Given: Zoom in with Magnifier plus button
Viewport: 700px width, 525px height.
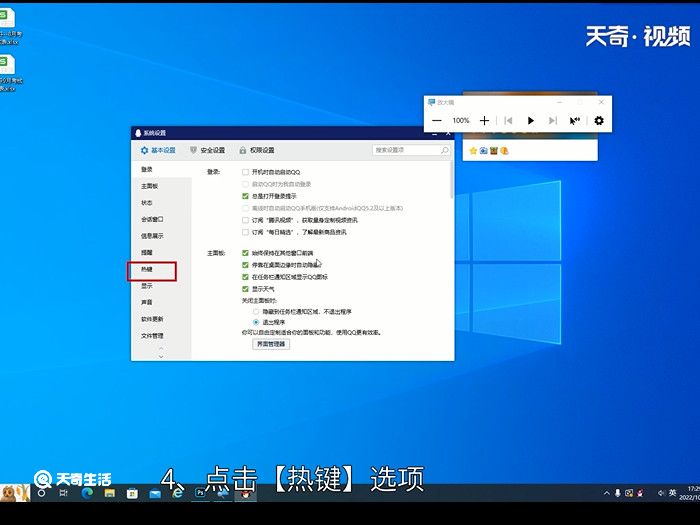Looking at the screenshot, I should tap(484, 121).
